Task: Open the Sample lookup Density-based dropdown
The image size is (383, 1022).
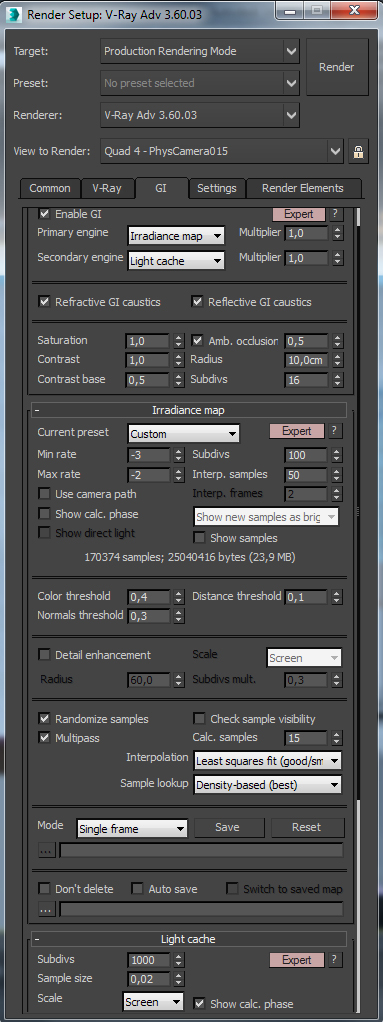Action: point(268,785)
